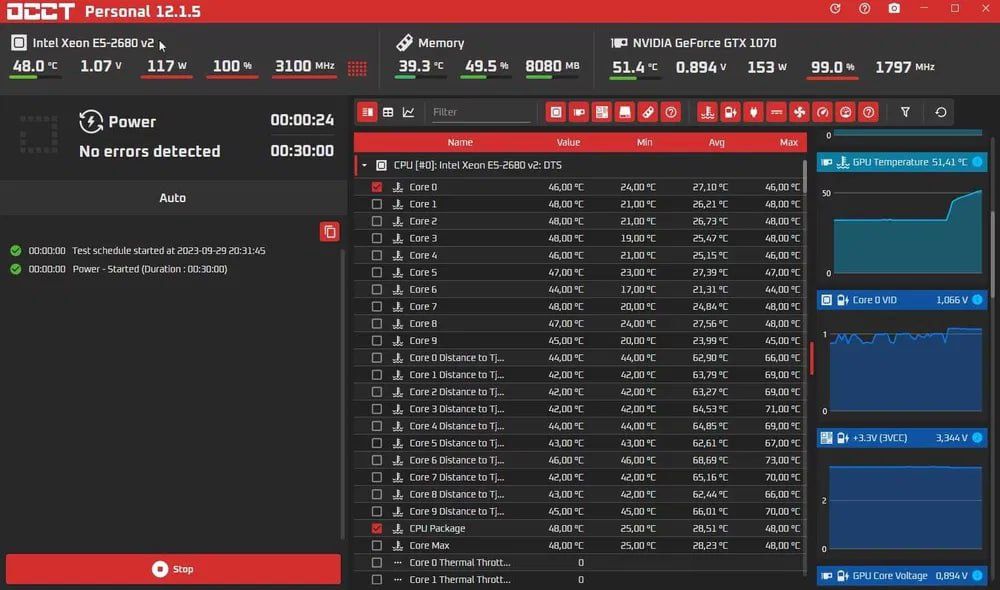Viewport: 1000px width, 590px height.
Task: Toggle the clock speed gauge filter icon
Action: tap(823, 112)
